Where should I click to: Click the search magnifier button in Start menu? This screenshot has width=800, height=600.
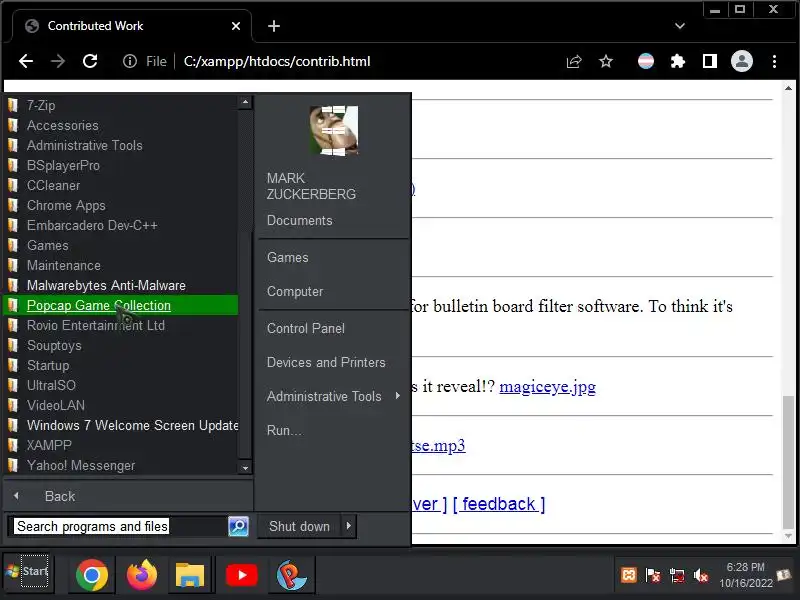[x=238, y=526]
